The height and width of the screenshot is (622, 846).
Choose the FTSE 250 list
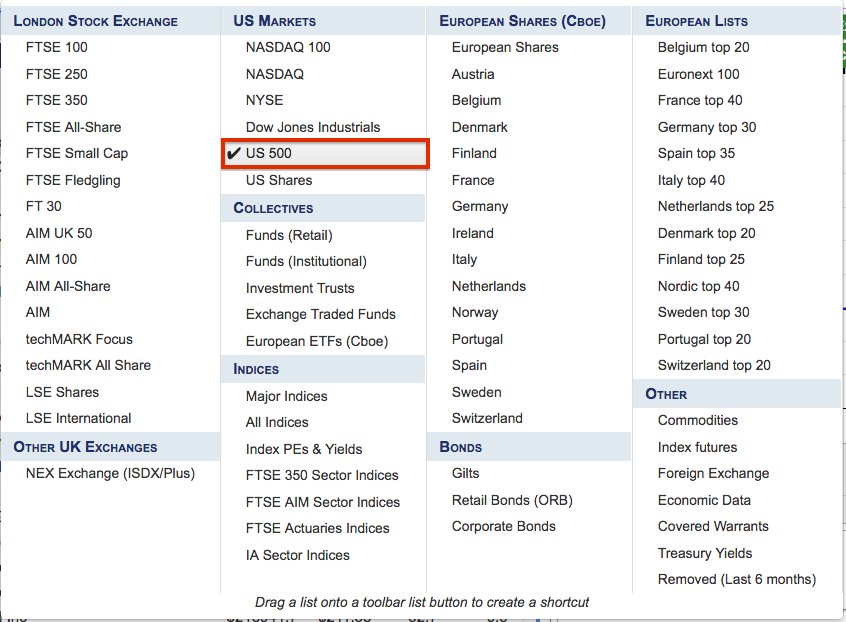[x=57, y=74]
